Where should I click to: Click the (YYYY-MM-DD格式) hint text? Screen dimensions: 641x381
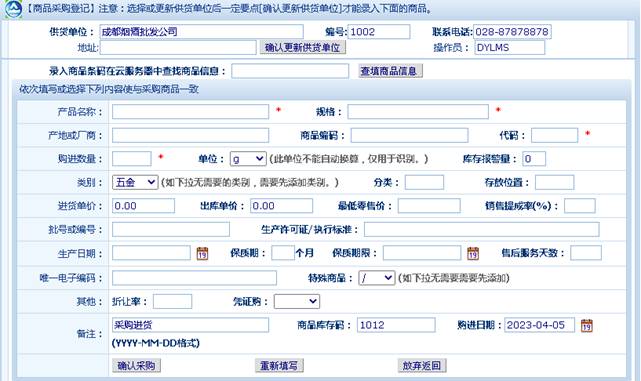[156, 343]
